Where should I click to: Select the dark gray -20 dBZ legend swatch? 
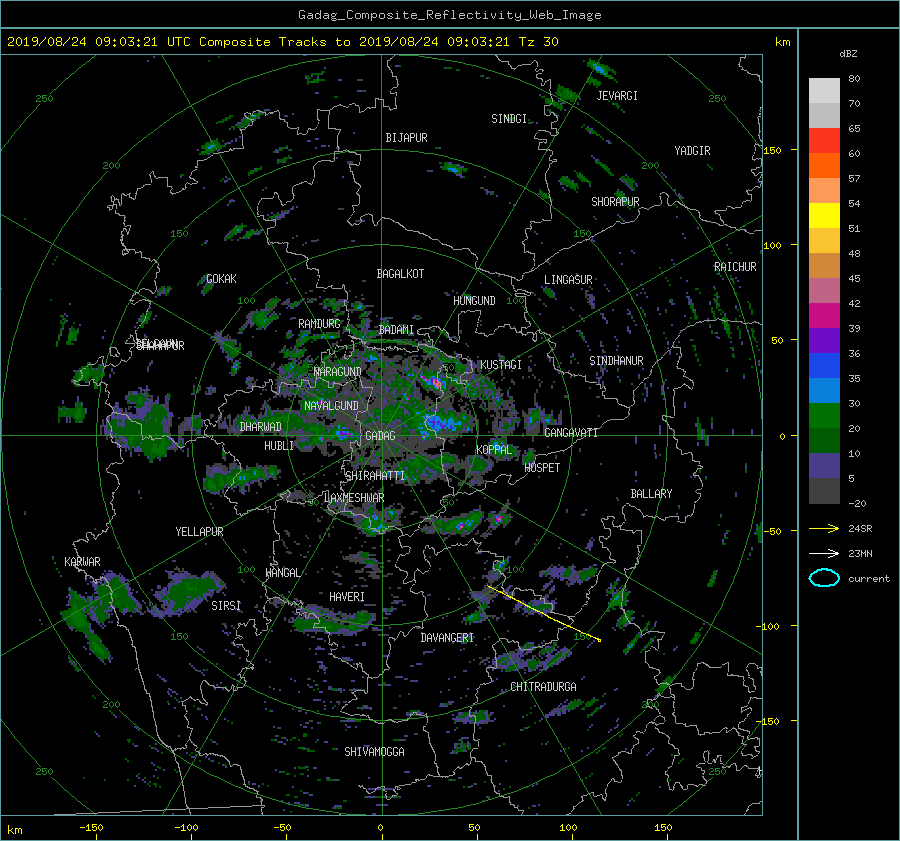(x=824, y=491)
